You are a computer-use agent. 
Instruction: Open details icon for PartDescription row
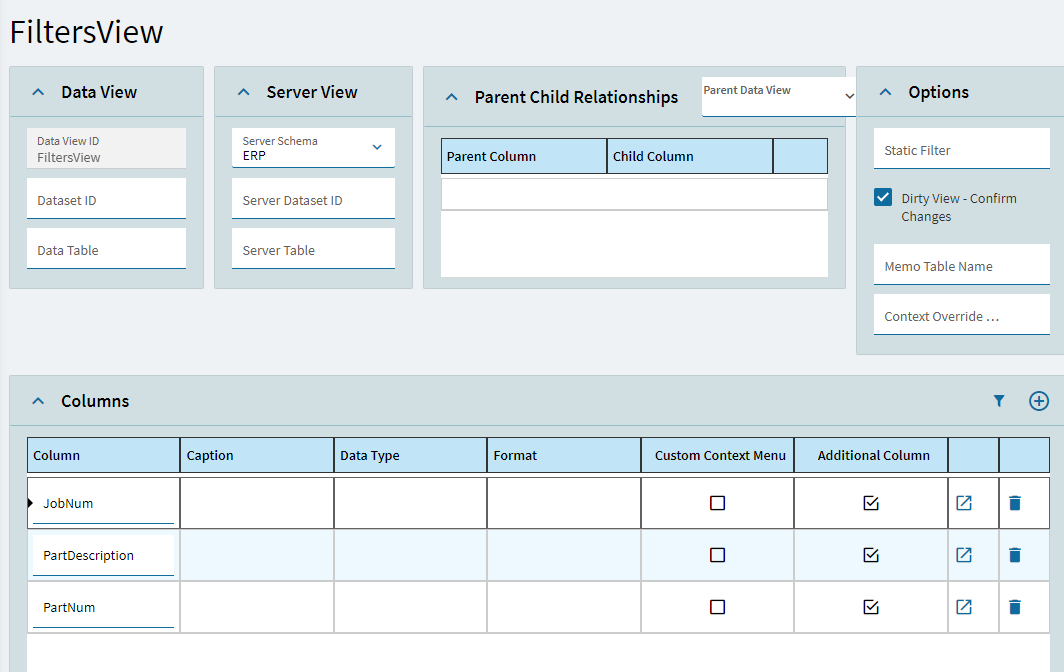(x=964, y=555)
